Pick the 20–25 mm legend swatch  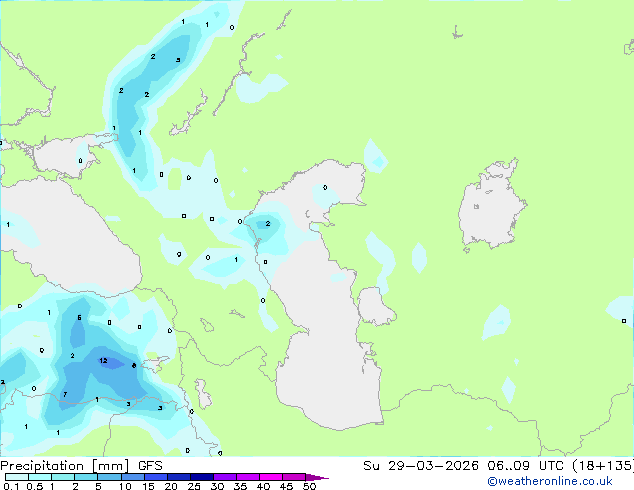tap(179, 477)
